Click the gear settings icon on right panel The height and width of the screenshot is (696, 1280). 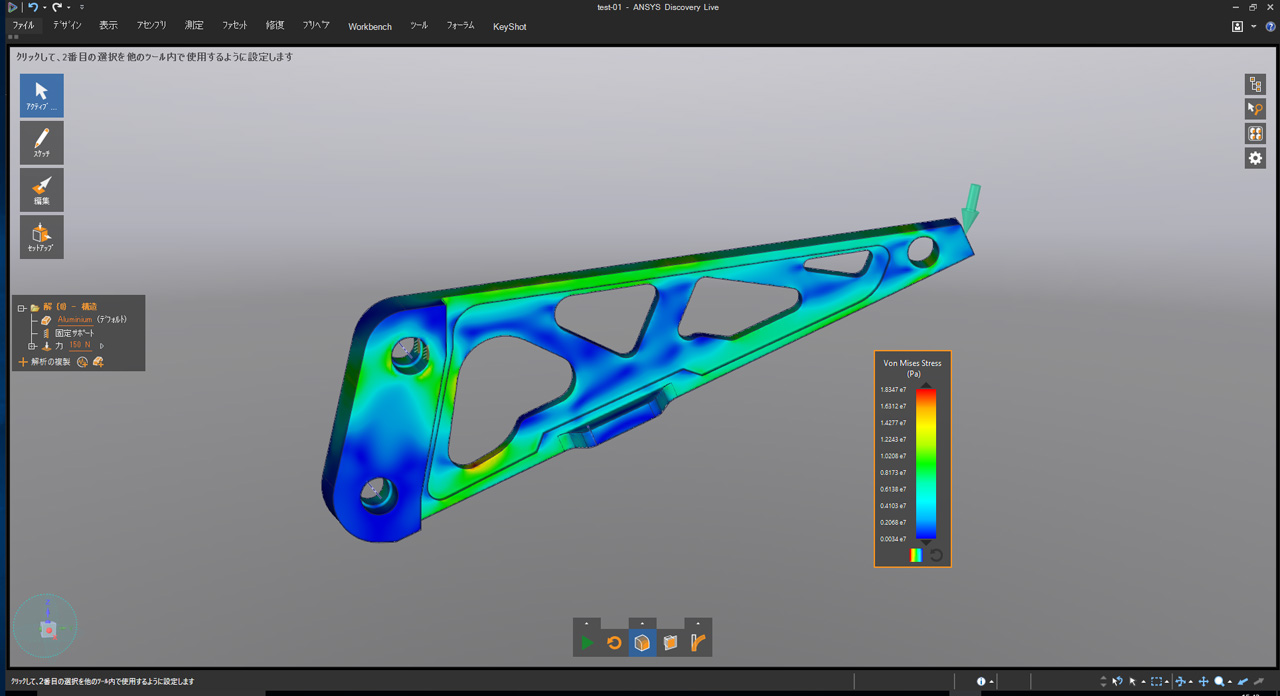click(x=1255, y=158)
